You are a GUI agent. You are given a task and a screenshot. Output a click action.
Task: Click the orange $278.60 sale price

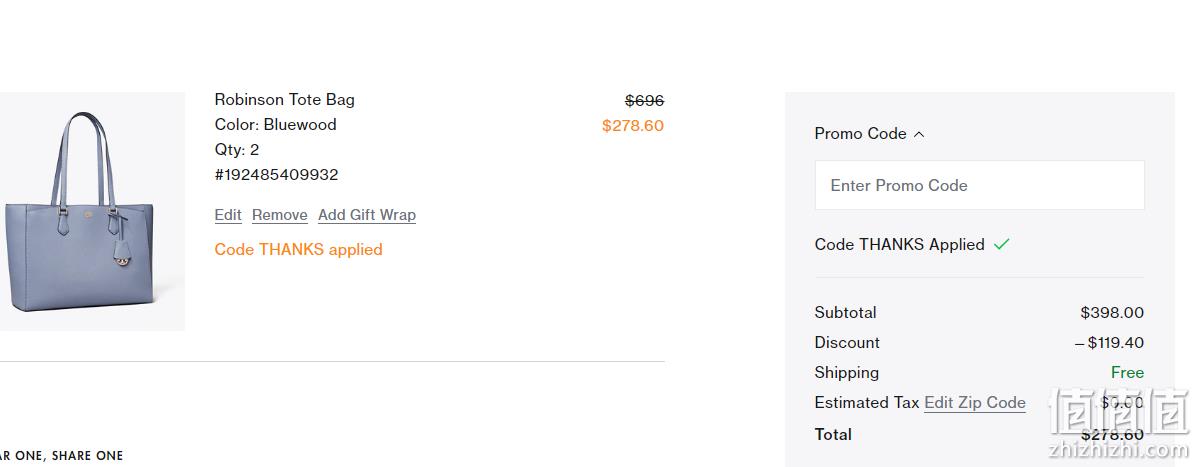633,125
